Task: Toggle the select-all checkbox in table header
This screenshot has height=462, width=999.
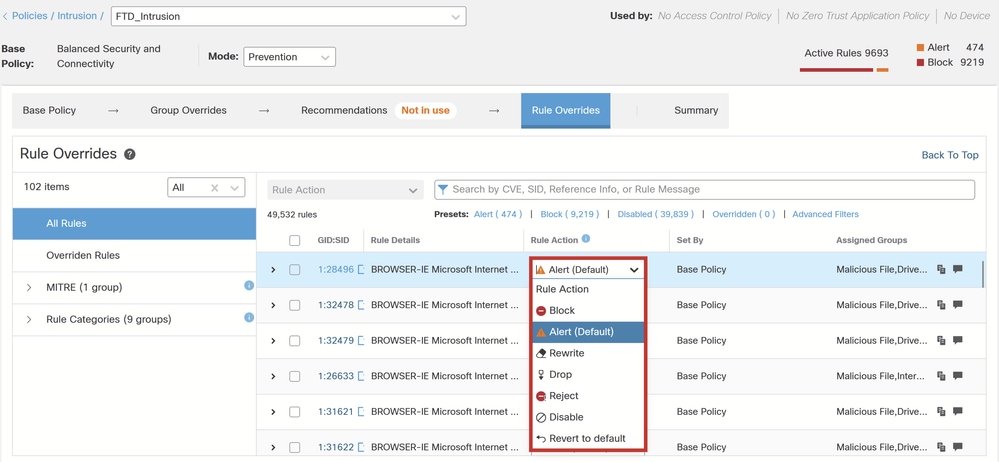Action: 294,240
